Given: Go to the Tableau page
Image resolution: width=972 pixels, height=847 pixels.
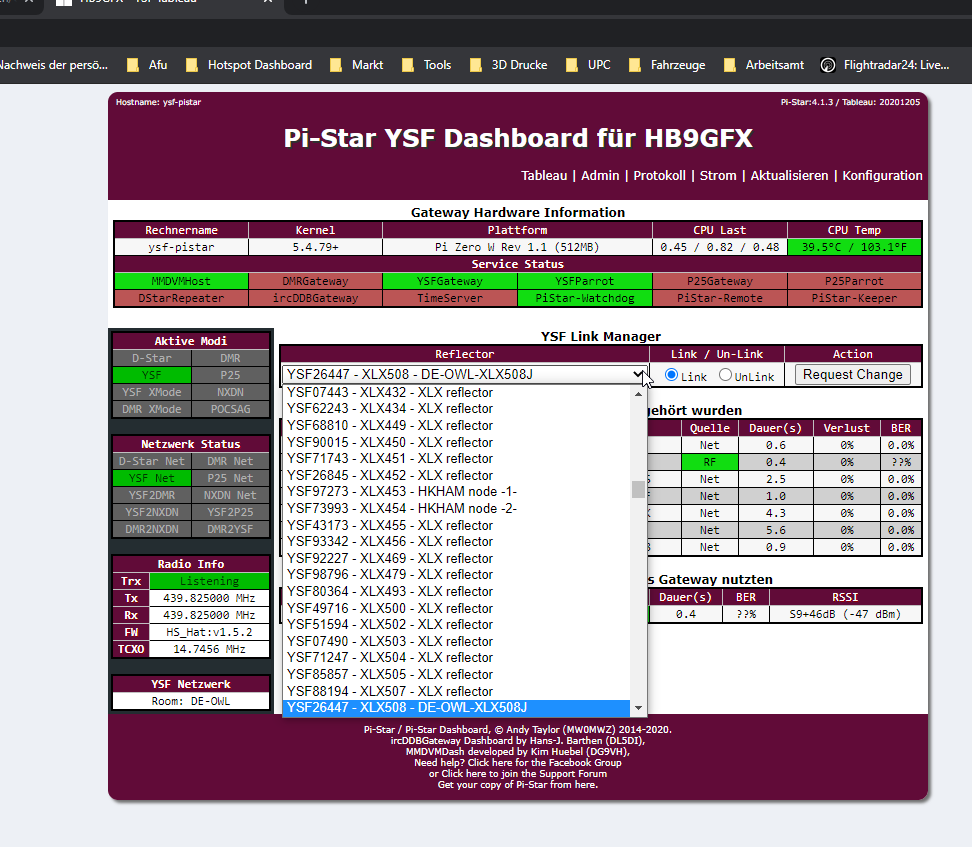Looking at the screenshot, I should coord(544,175).
